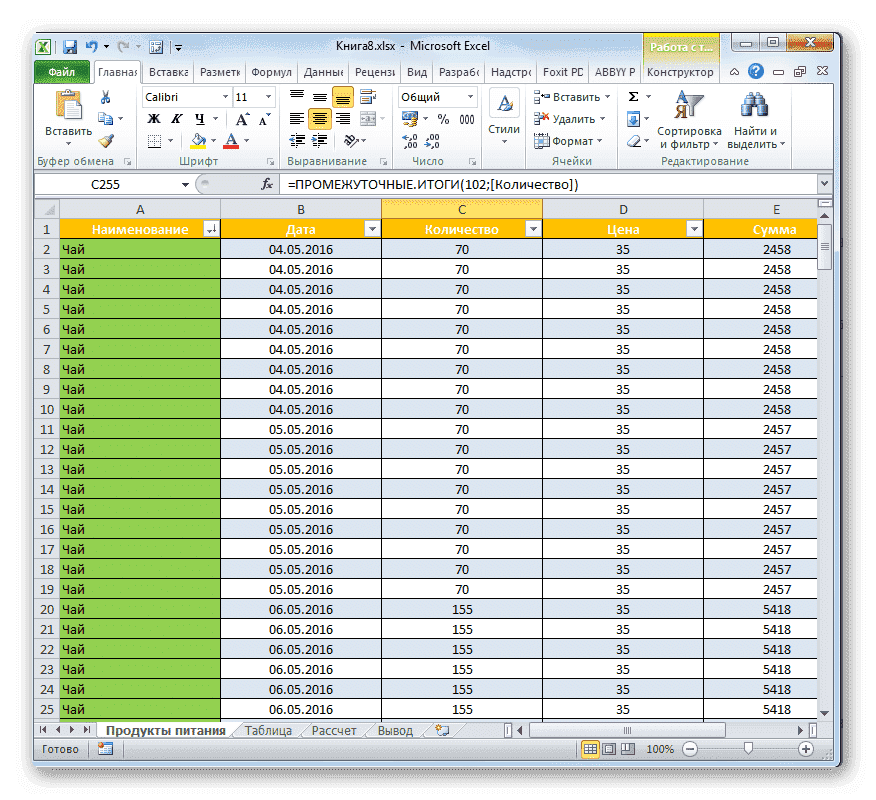Open the Дата column filter

(x=372, y=229)
